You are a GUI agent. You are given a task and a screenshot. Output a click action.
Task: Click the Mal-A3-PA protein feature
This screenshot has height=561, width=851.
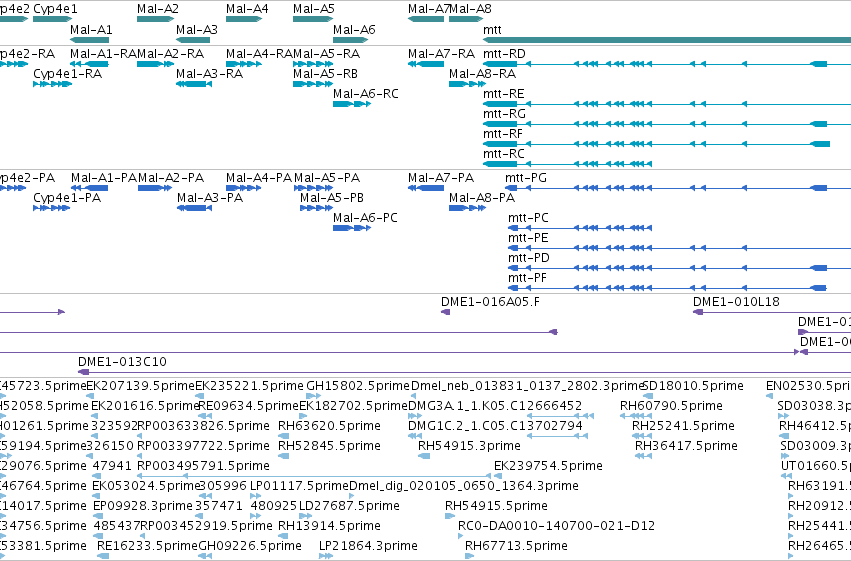tap(194, 208)
